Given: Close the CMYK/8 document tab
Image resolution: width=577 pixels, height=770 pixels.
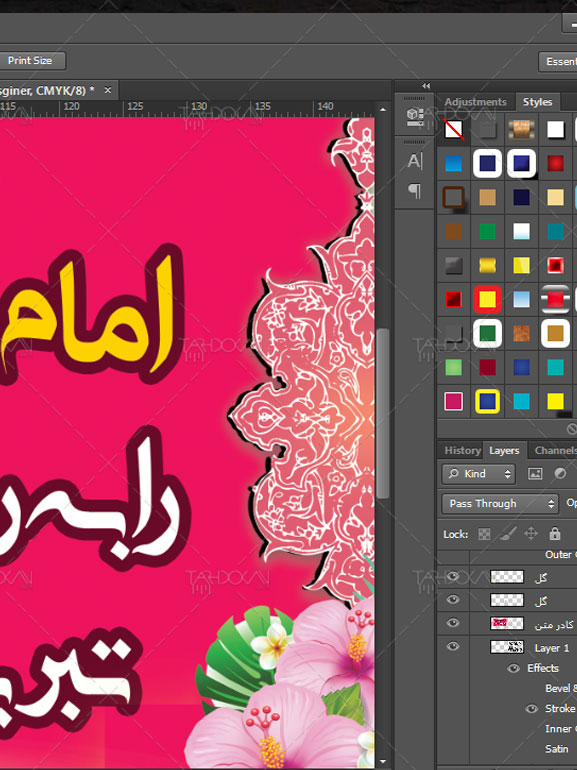Looking at the screenshot, I should coord(108,90).
